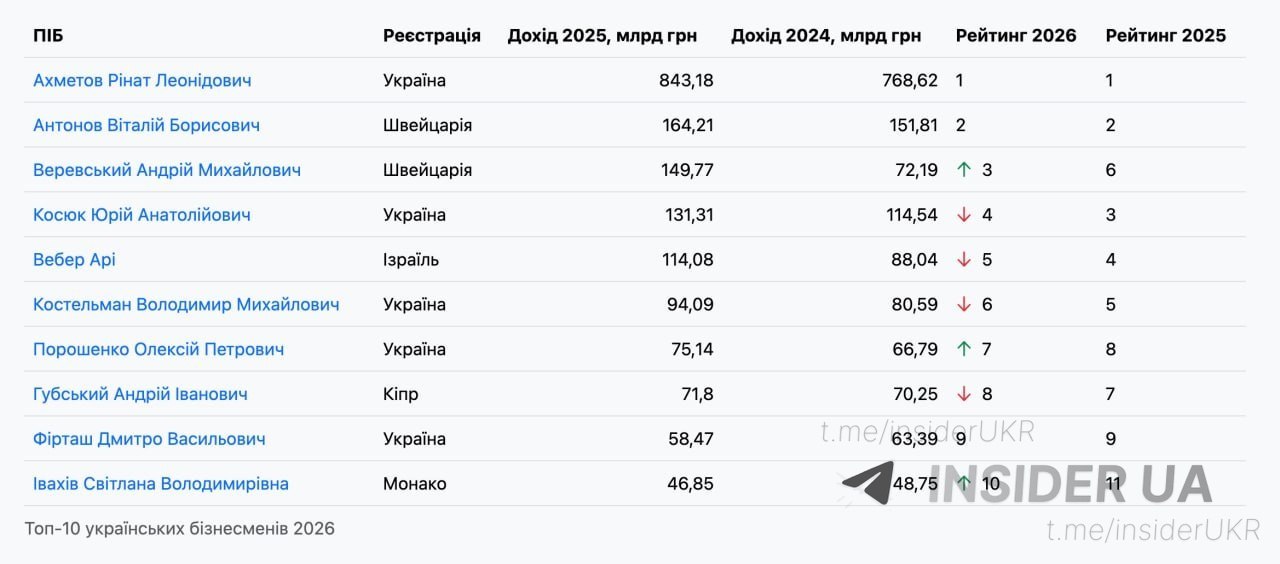Click red down arrow beside rank 8
The height and width of the screenshot is (564, 1280).
point(964,394)
